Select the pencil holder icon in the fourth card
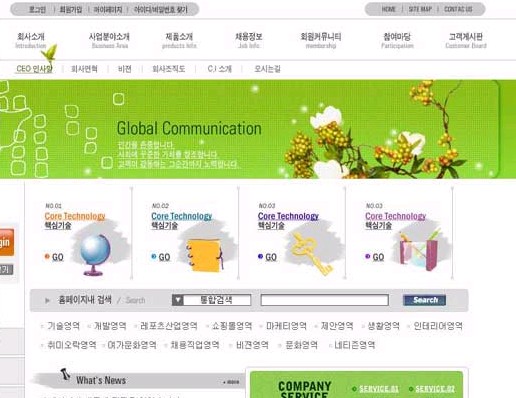This screenshot has height=398, width=516. coord(419,251)
